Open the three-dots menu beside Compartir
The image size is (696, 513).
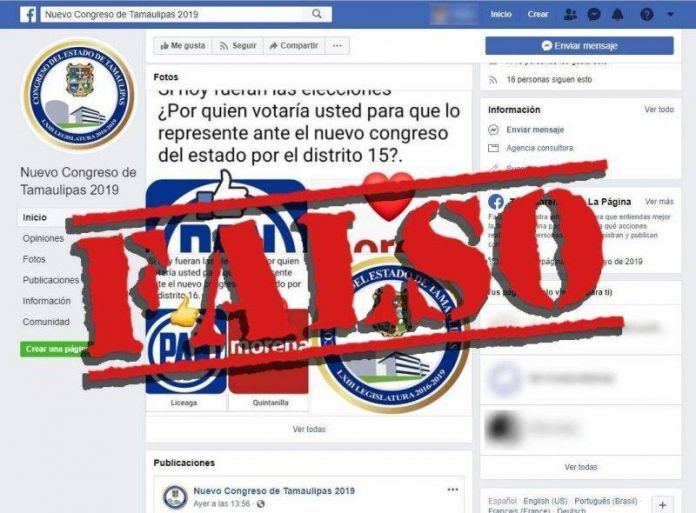tap(337, 46)
